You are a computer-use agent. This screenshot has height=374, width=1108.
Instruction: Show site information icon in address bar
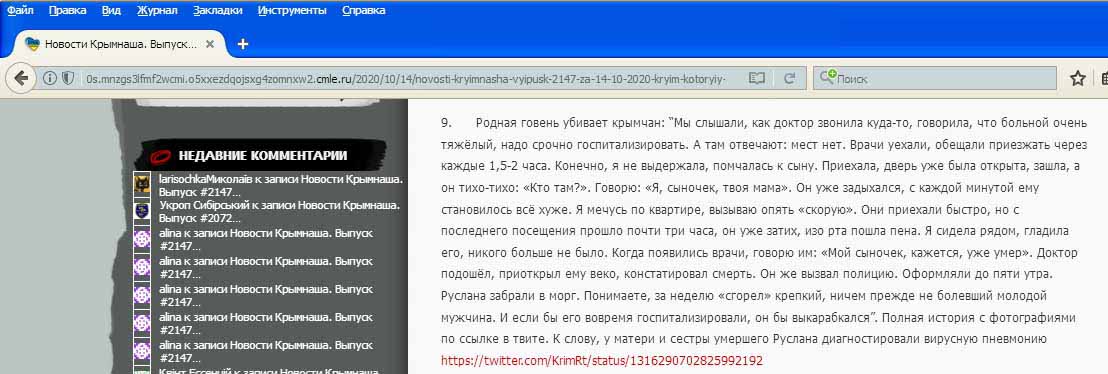coord(49,78)
